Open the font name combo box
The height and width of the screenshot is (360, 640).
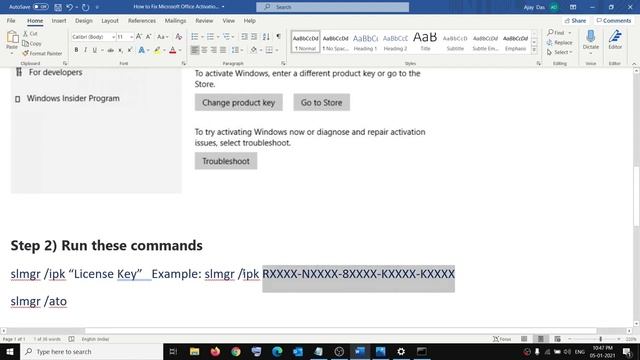click(93, 37)
